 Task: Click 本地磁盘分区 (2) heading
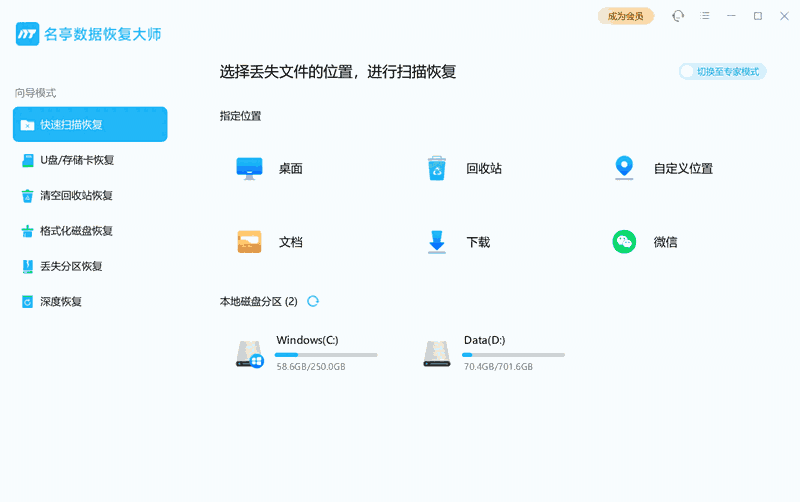coord(259,302)
